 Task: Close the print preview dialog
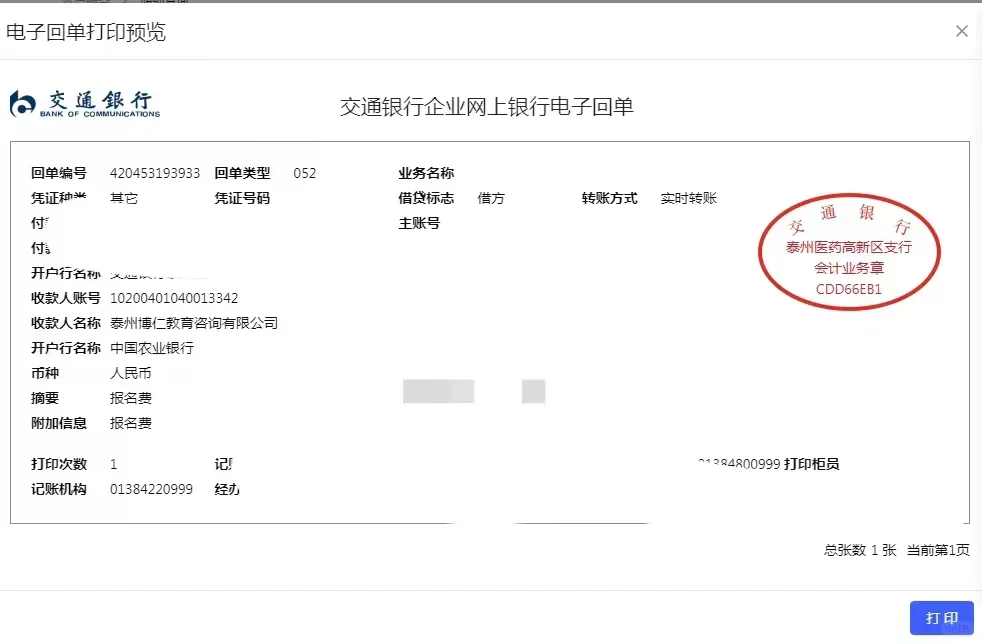(x=961, y=31)
